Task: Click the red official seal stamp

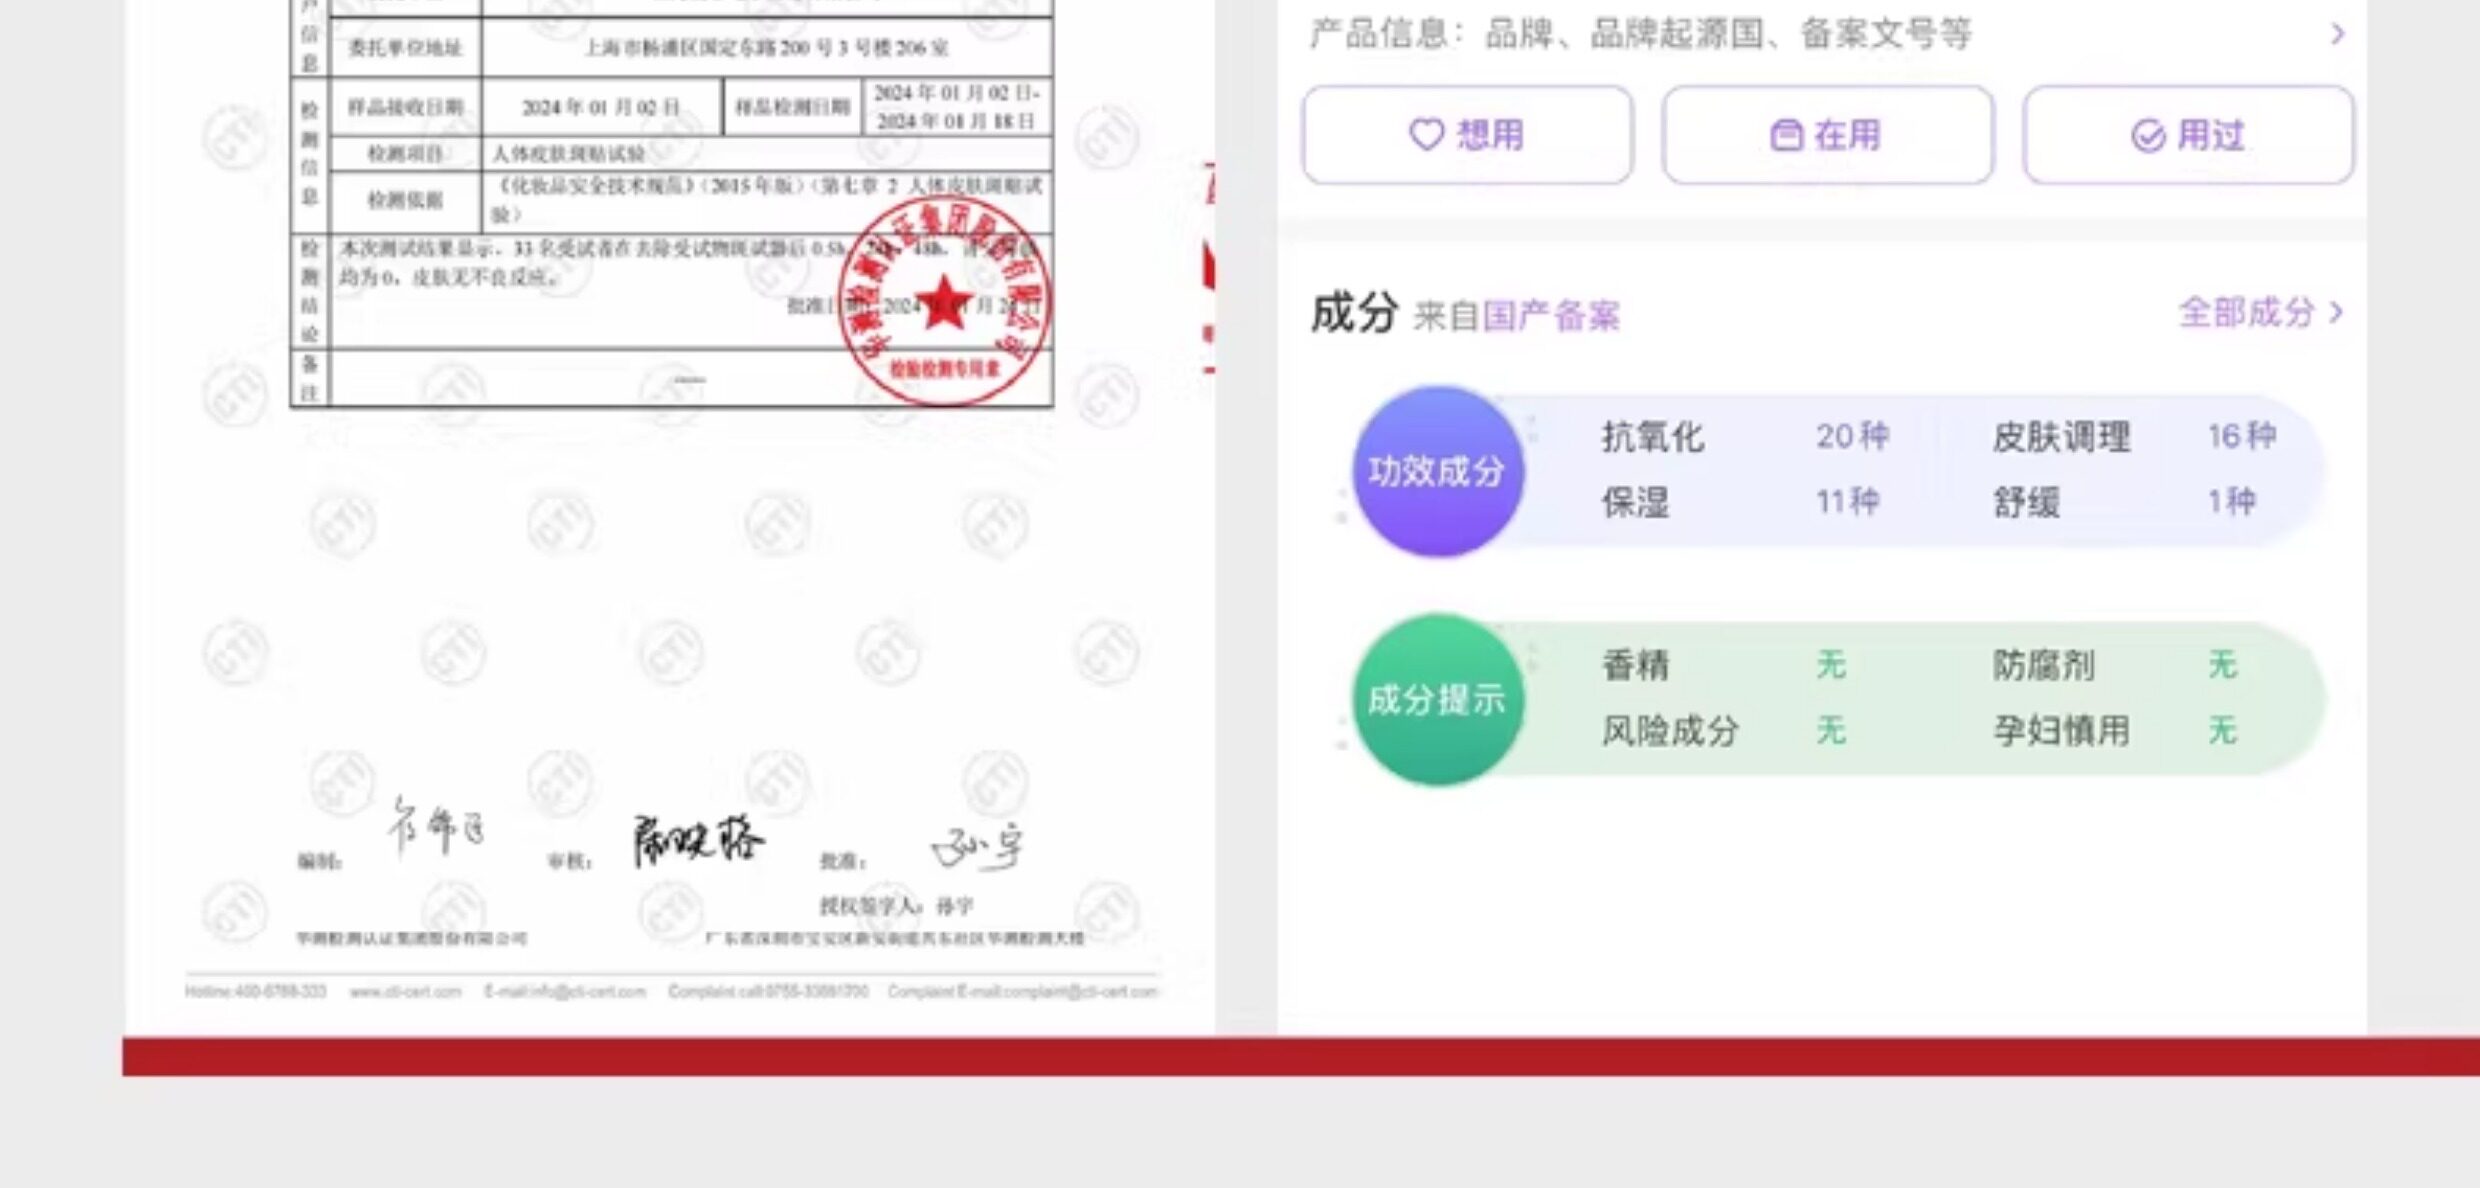Action: [944, 303]
